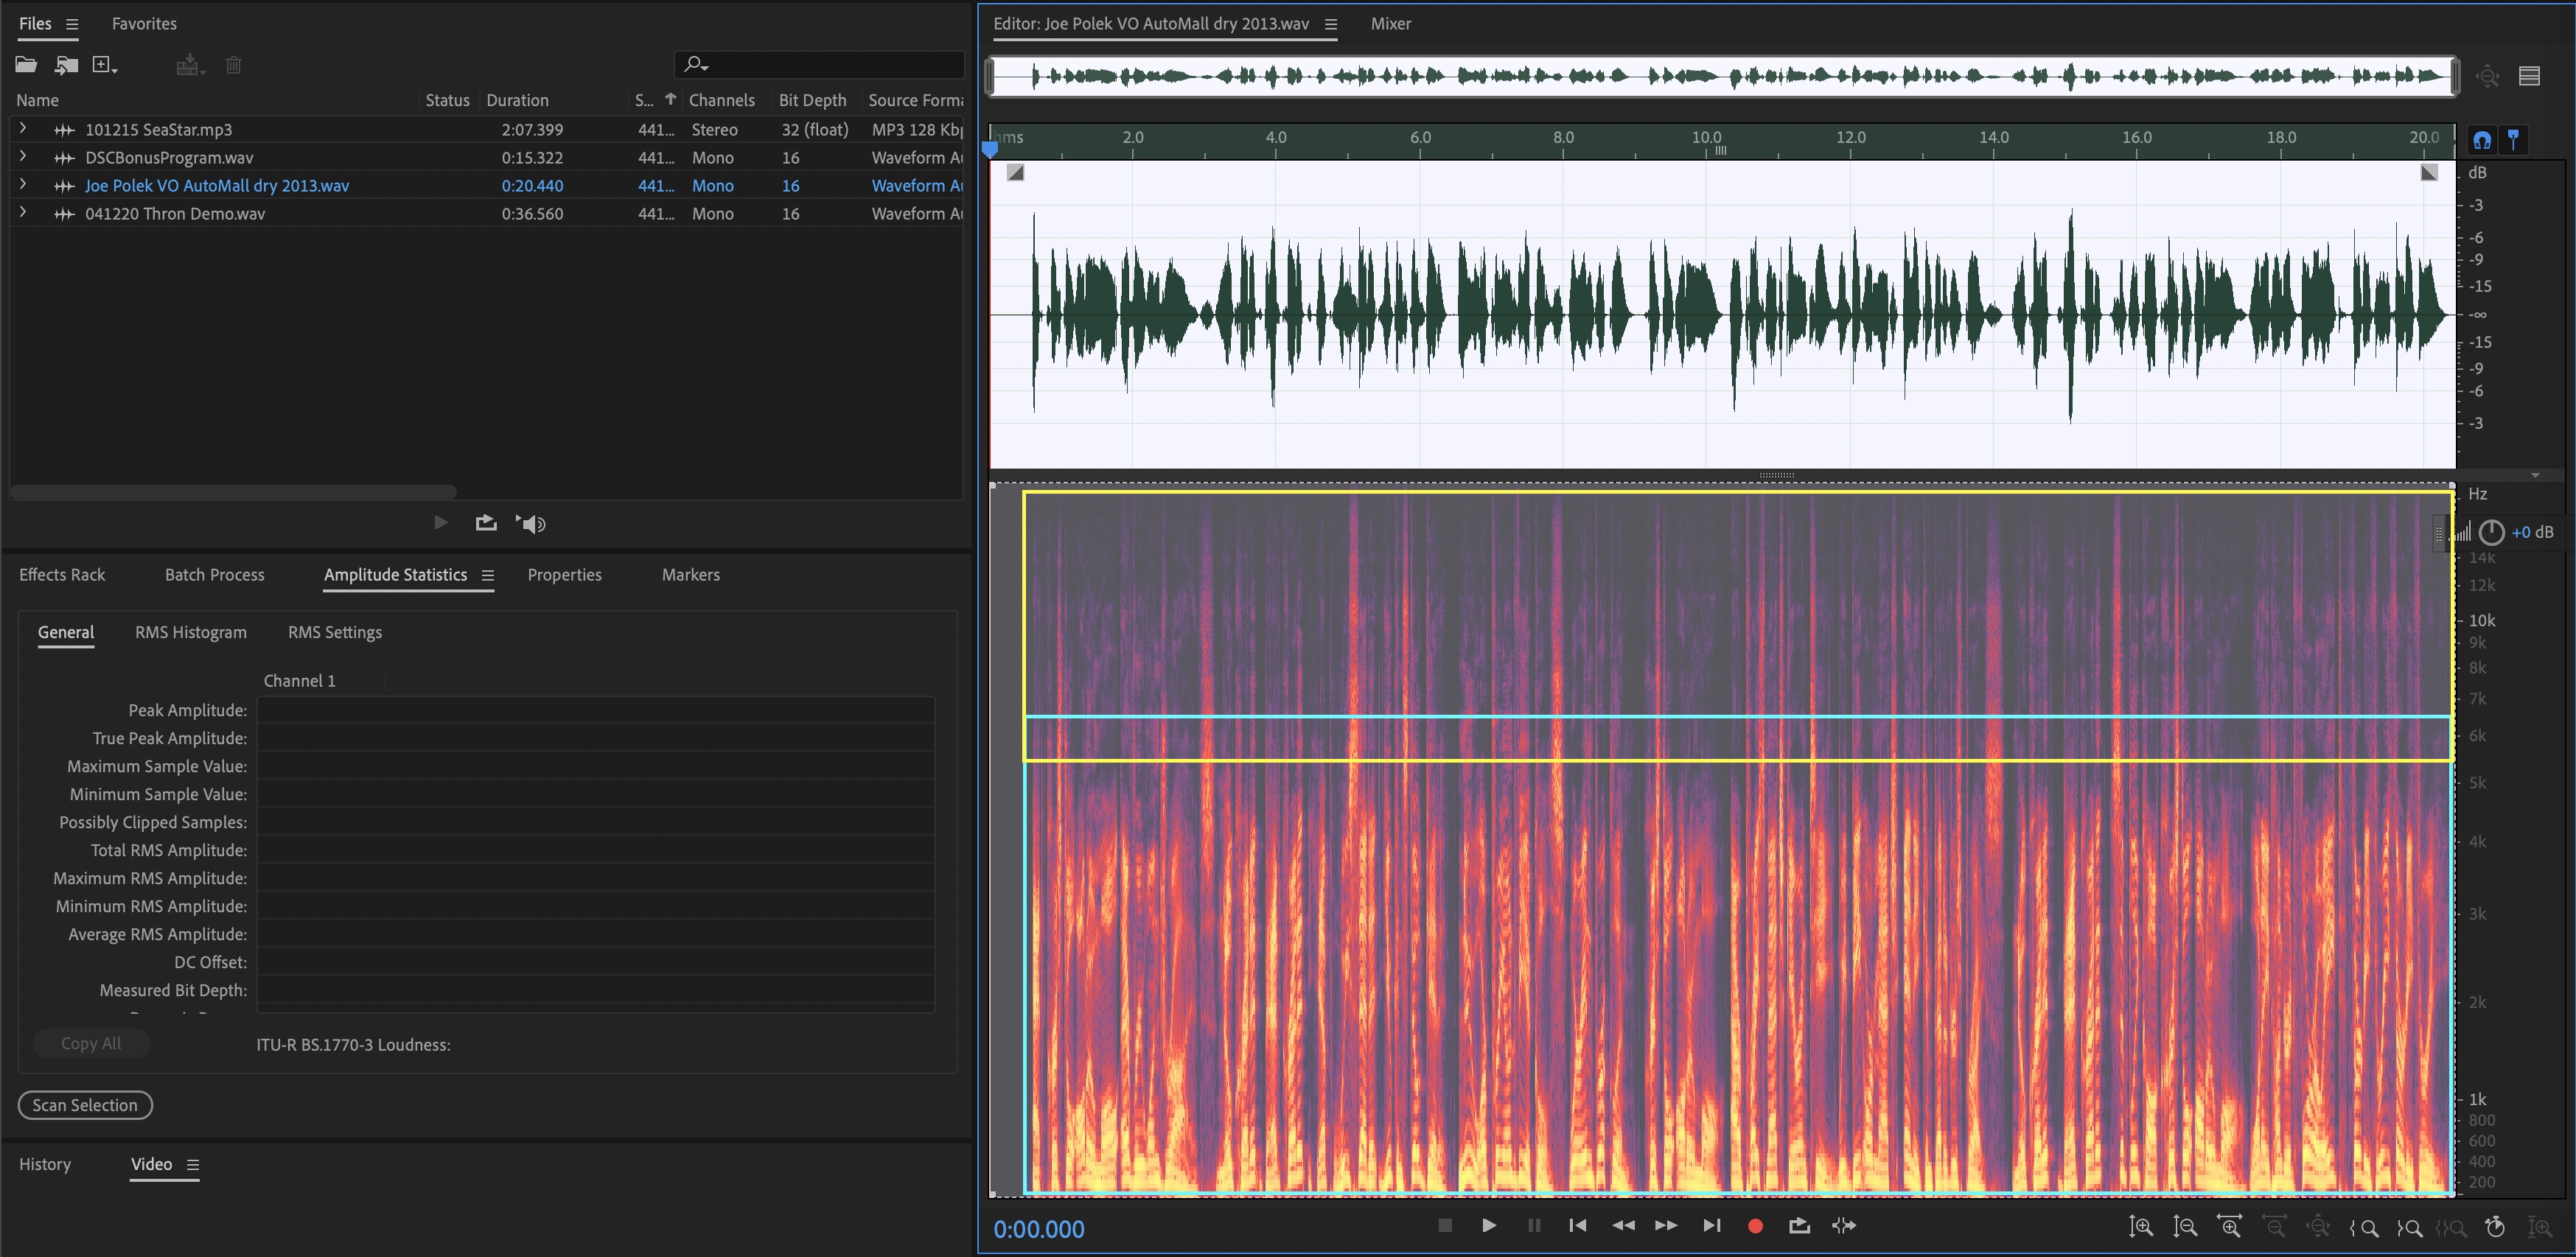The height and width of the screenshot is (1257, 2576).
Task: Click the Play button in transport
Action: click(1488, 1226)
